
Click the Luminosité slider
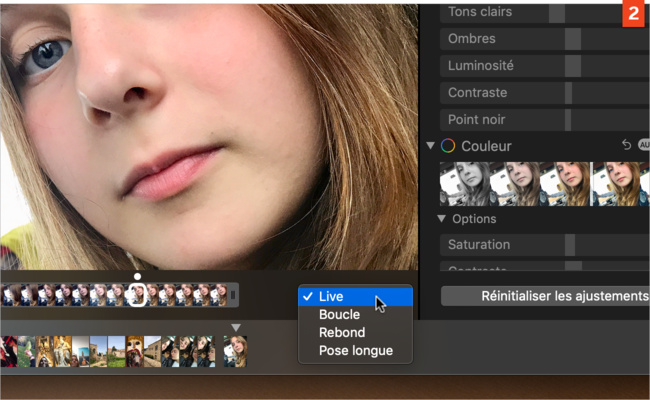(x=545, y=66)
